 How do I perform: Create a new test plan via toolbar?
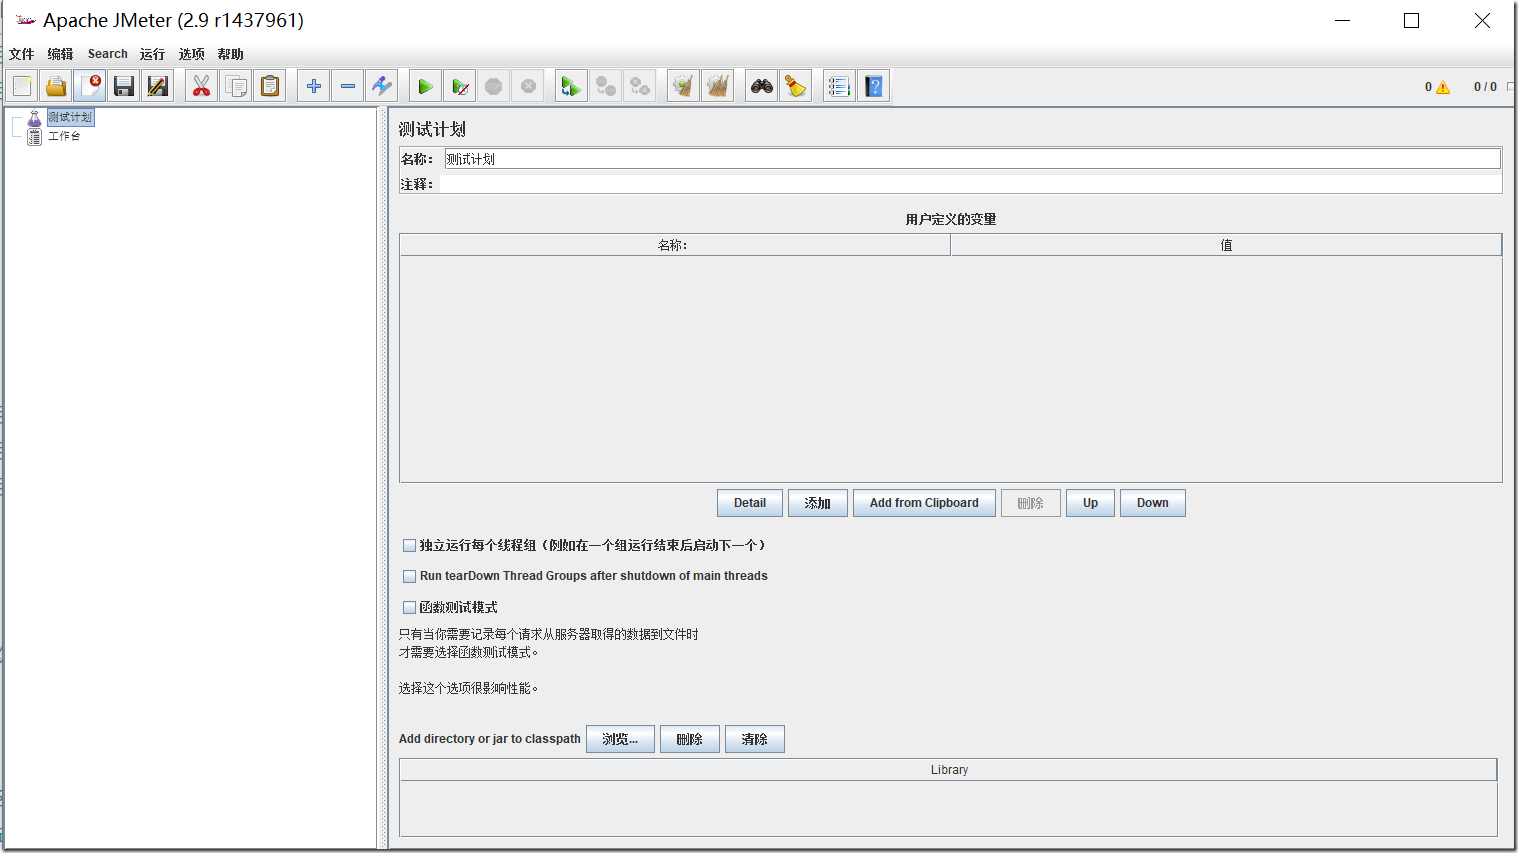click(22, 86)
